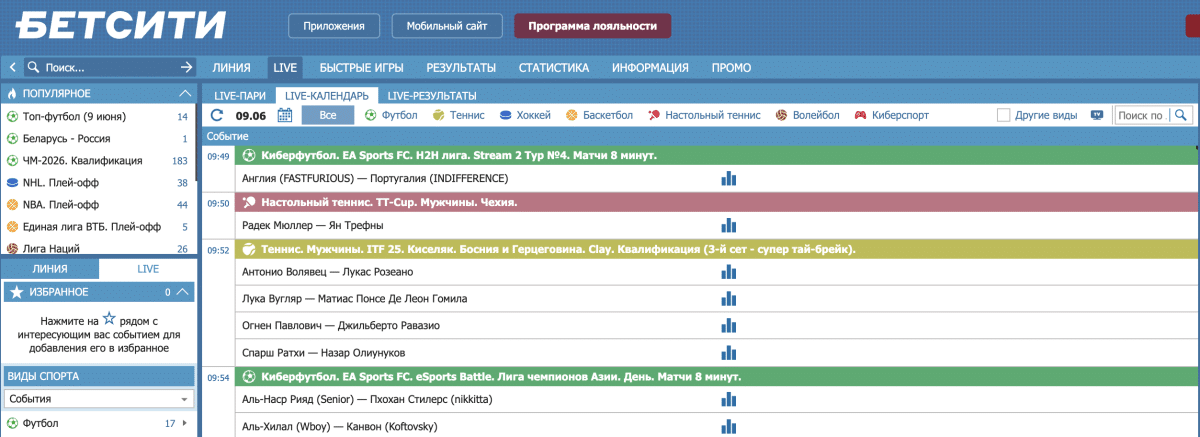Open statistics for Спарш Ратхи — Назар Олиунуков
This screenshot has height=437, width=1200.
[729, 353]
